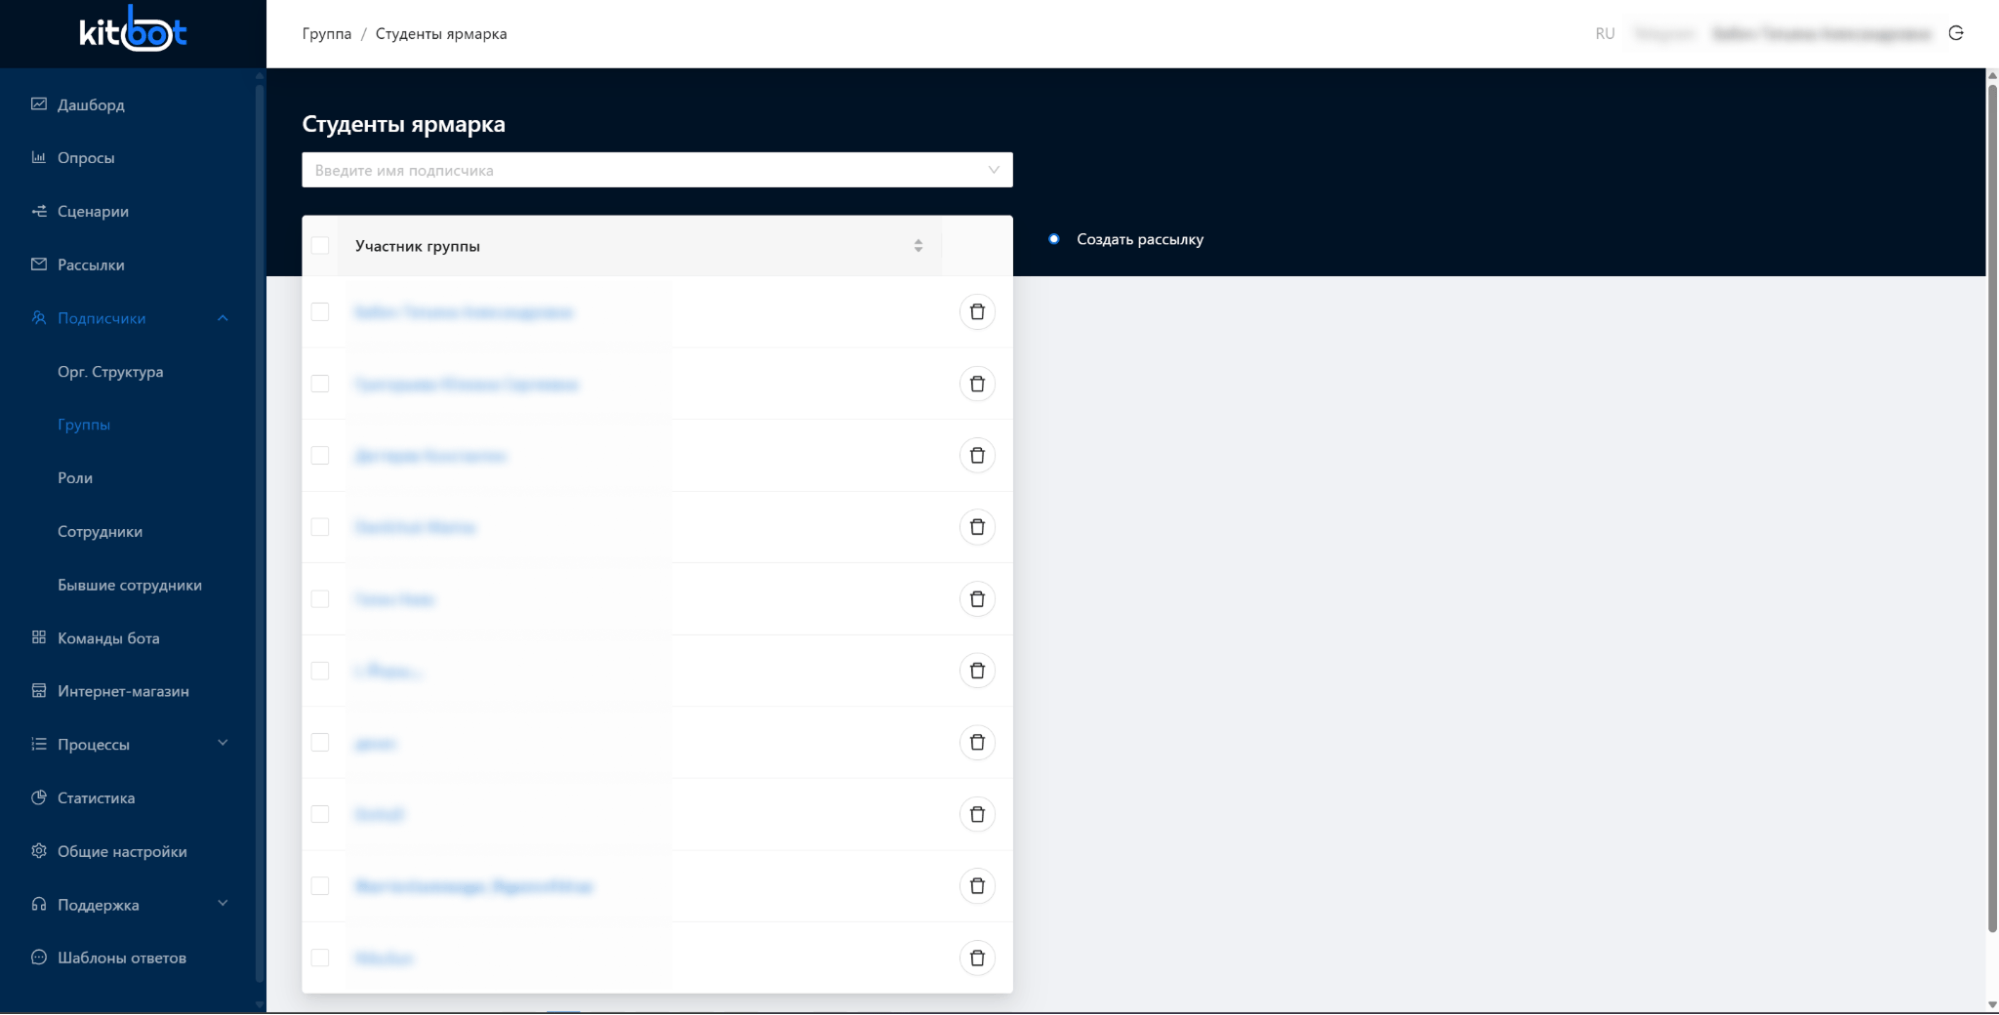Click the Общие настройки gear icon
This screenshot has width=1999, height=1015.
coord(39,851)
